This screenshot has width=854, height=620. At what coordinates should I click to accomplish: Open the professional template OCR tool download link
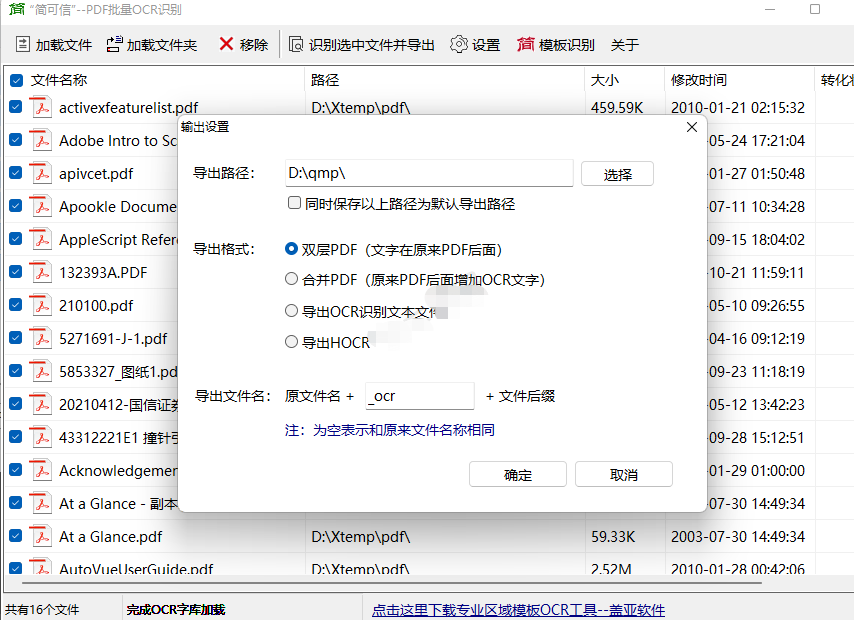click(x=518, y=609)
